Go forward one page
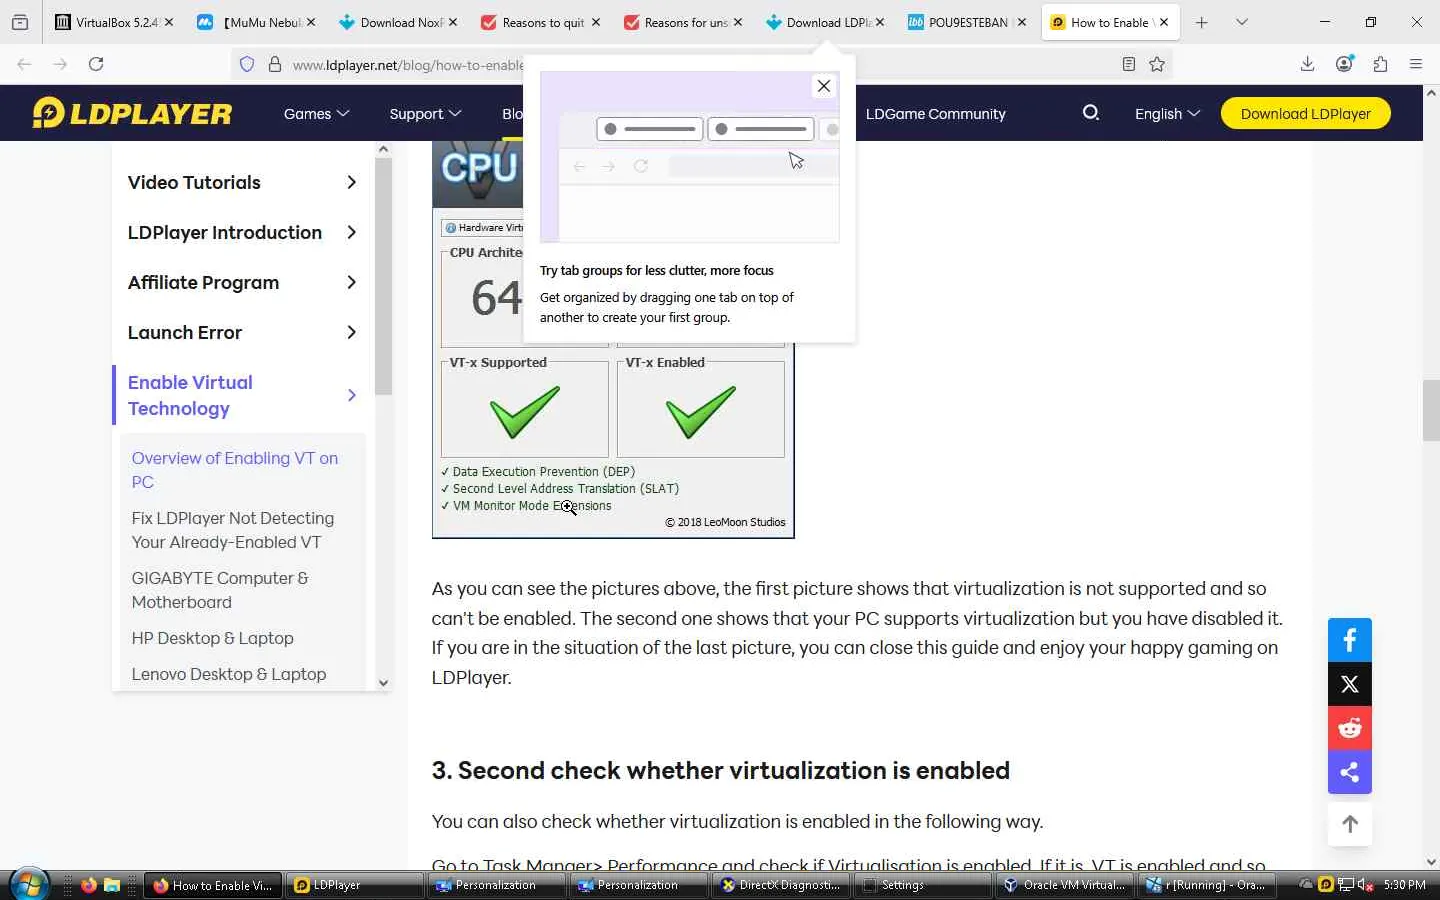The image size is (1440, 900). point(60,64)
